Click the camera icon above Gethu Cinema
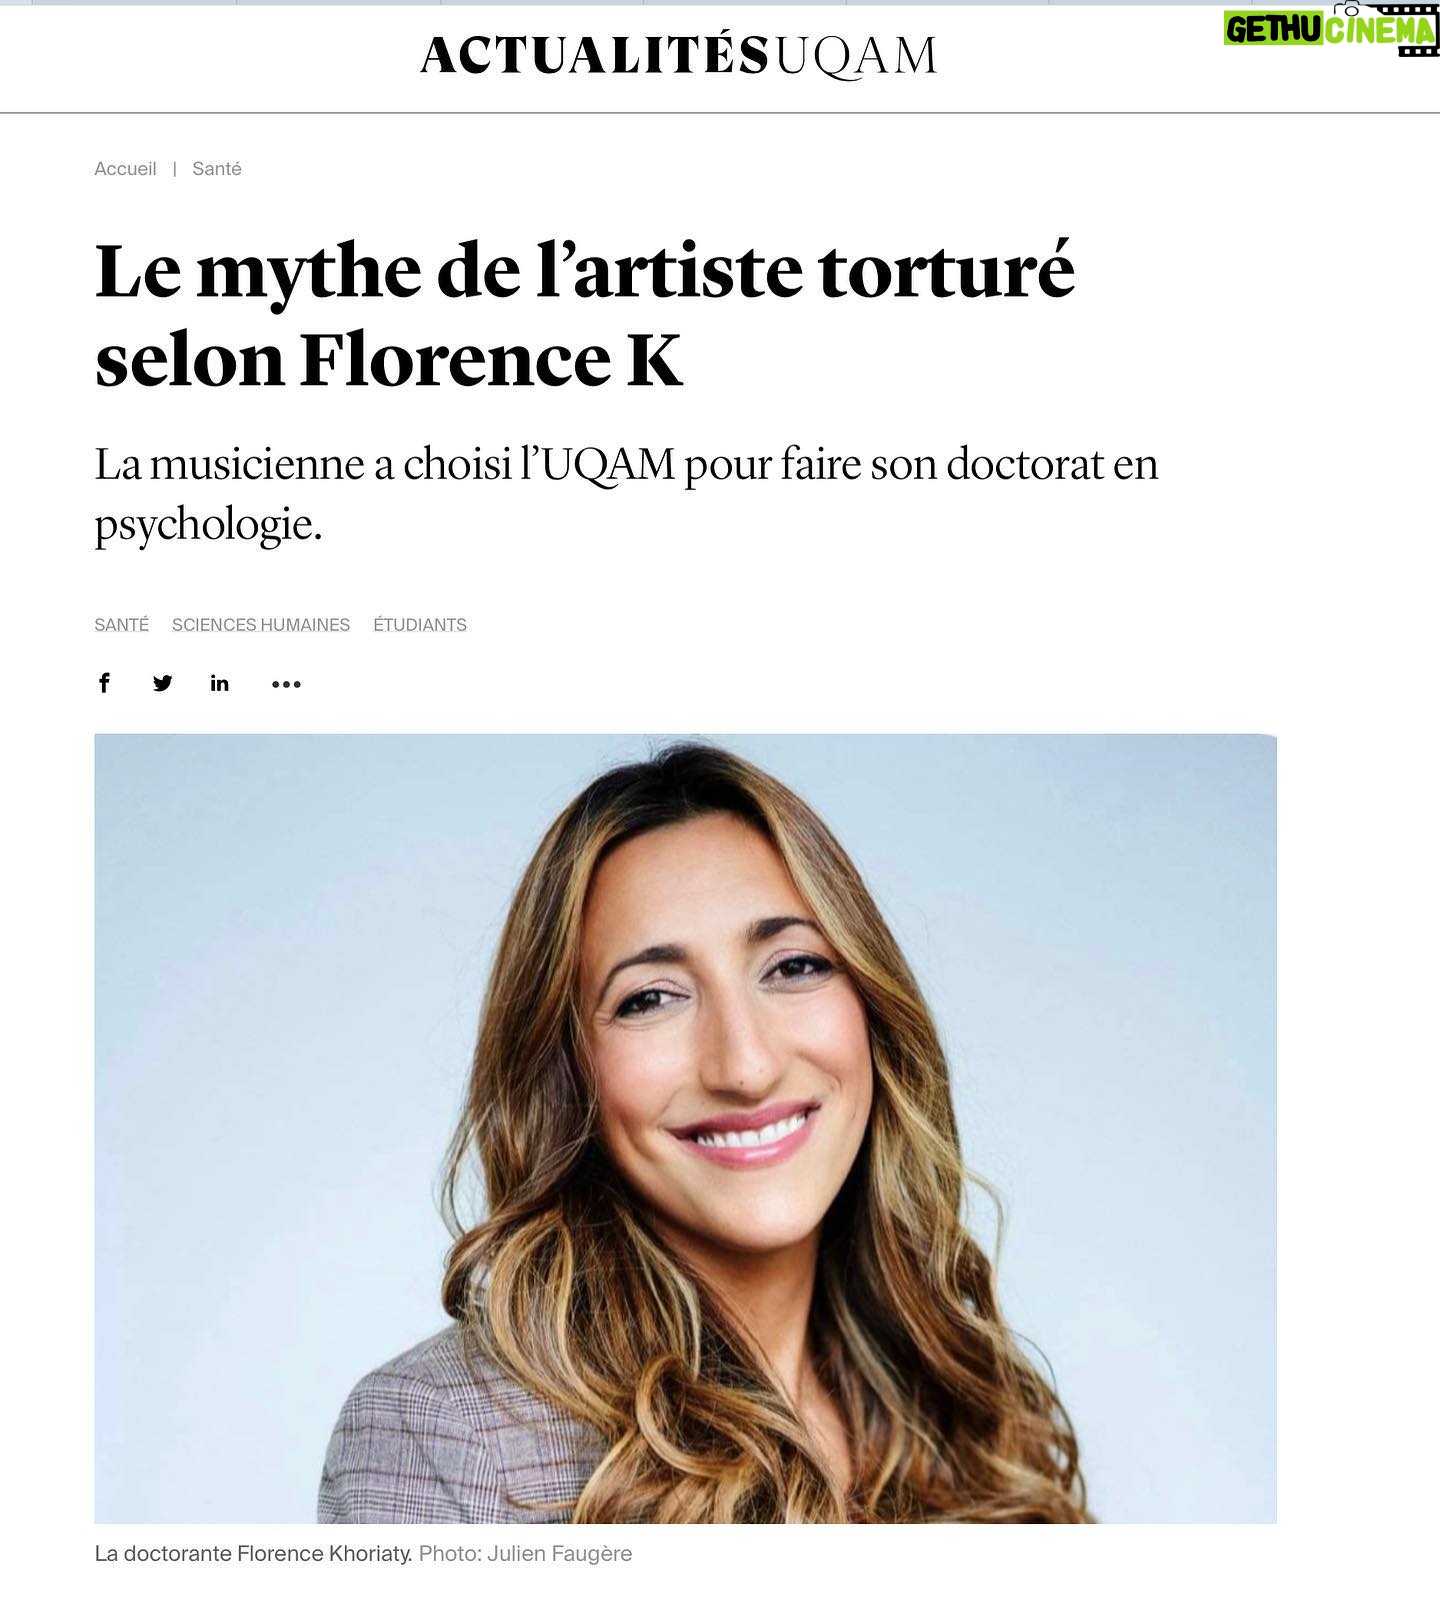 click(x=1353, y=8)
